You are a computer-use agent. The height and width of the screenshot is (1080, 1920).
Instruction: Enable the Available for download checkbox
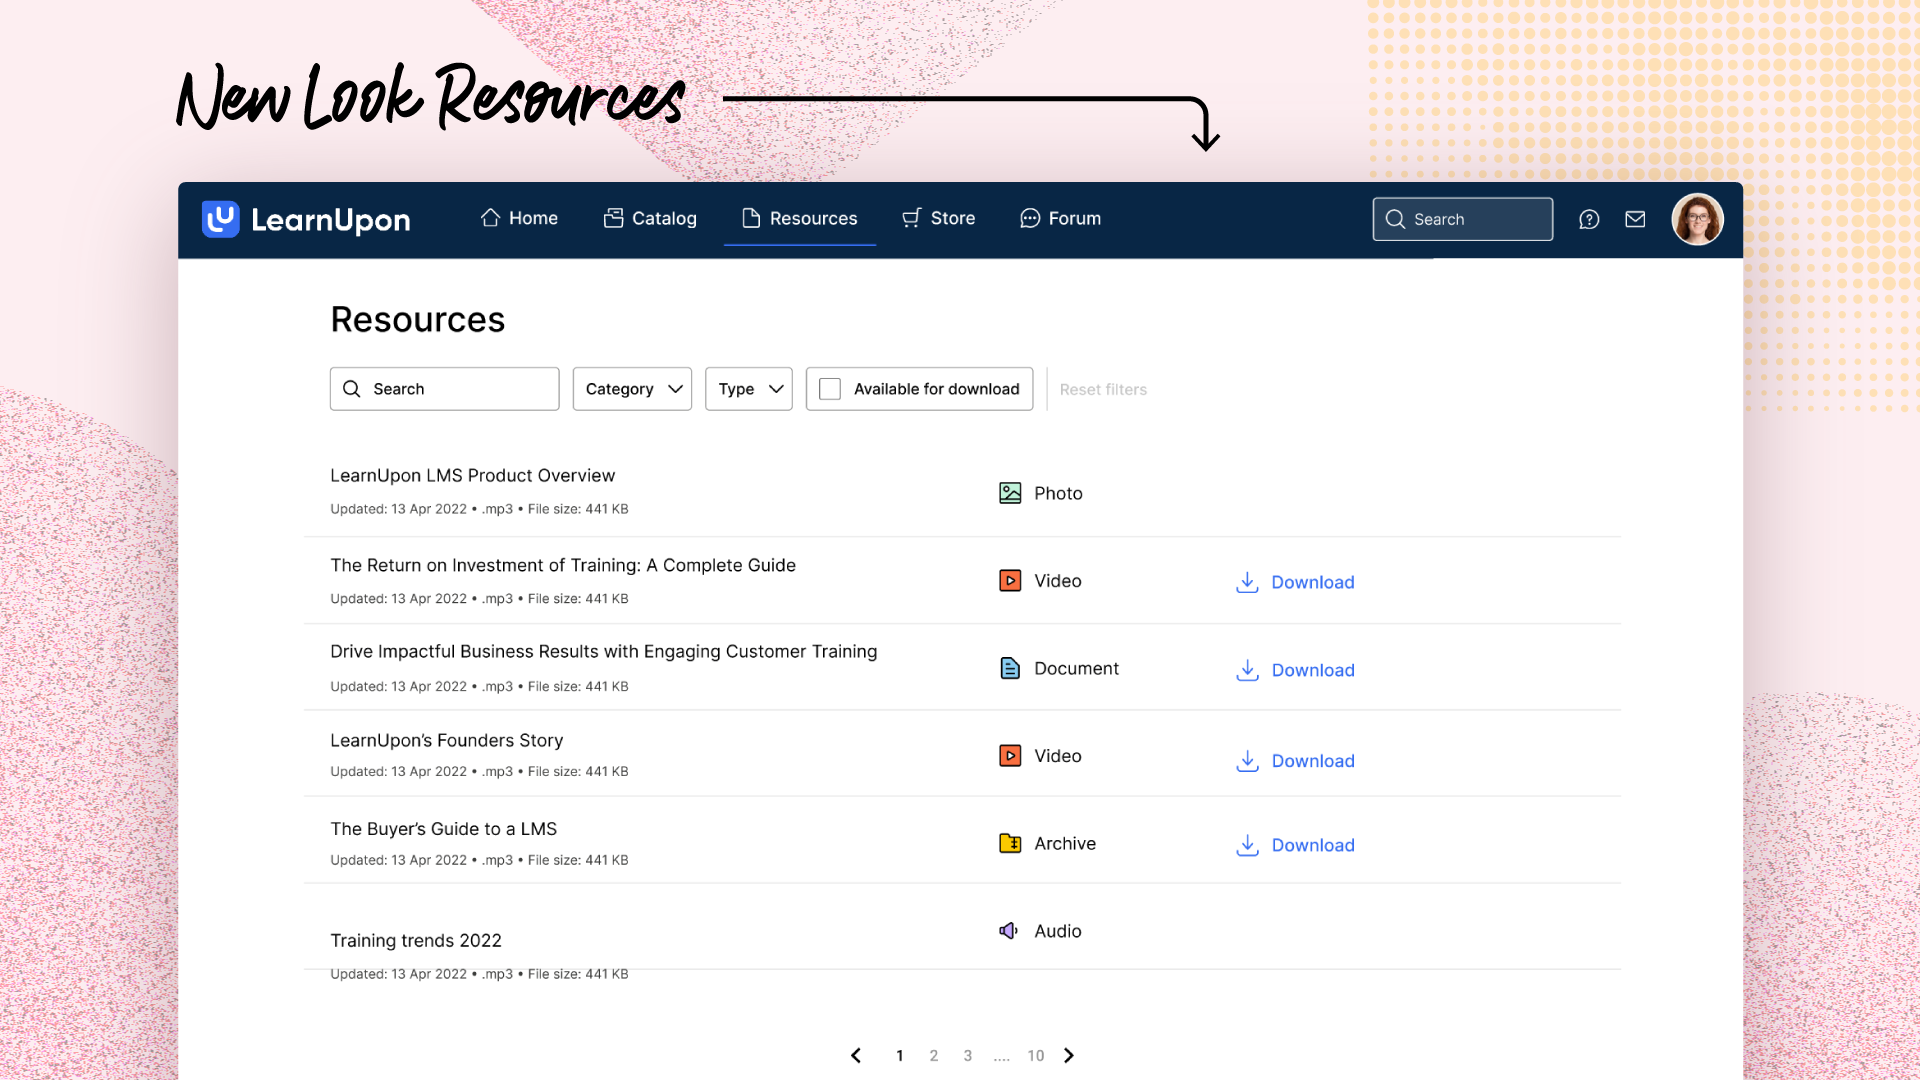[x=830, y=389]
